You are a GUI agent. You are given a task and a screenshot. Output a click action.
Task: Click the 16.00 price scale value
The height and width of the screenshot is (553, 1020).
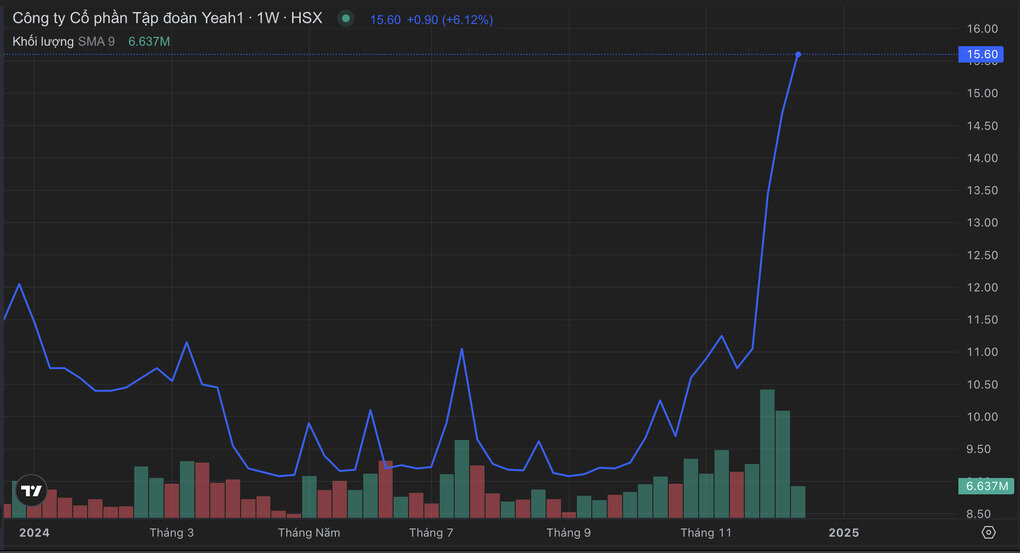click(x=982, y=29)
